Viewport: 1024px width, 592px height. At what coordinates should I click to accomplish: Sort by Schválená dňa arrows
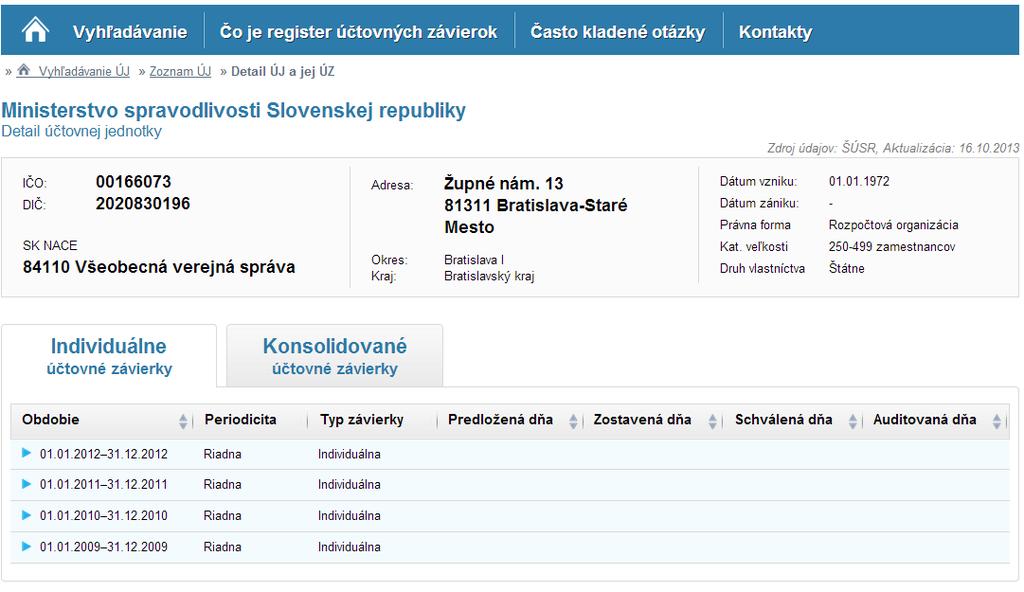[852, 421]
